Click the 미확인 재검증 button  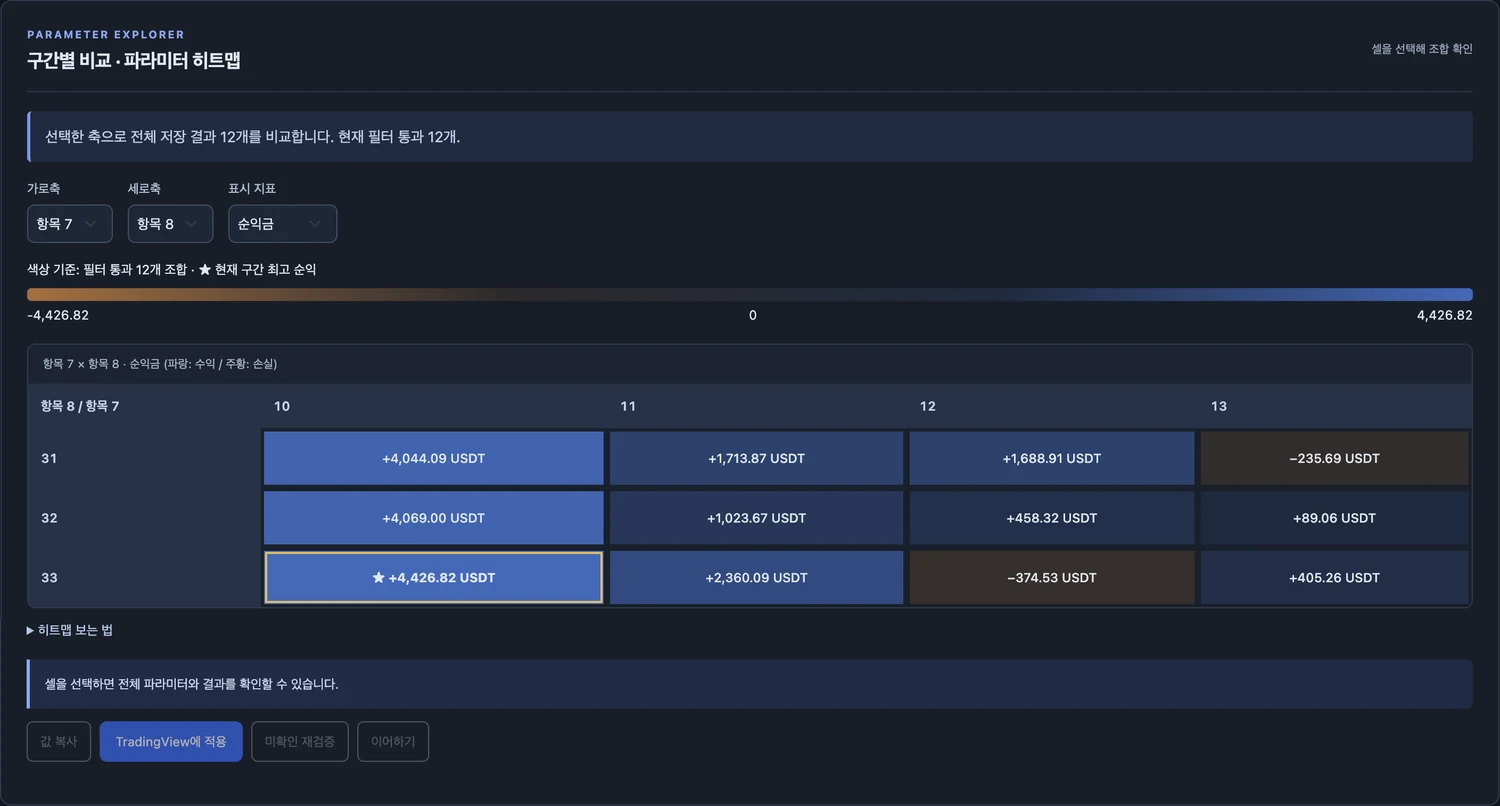(x=300, y=742)
